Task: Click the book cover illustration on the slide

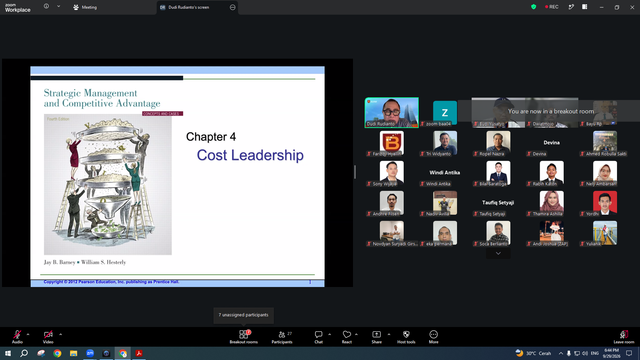Action: pyautogui.click(x=108, y=184)
